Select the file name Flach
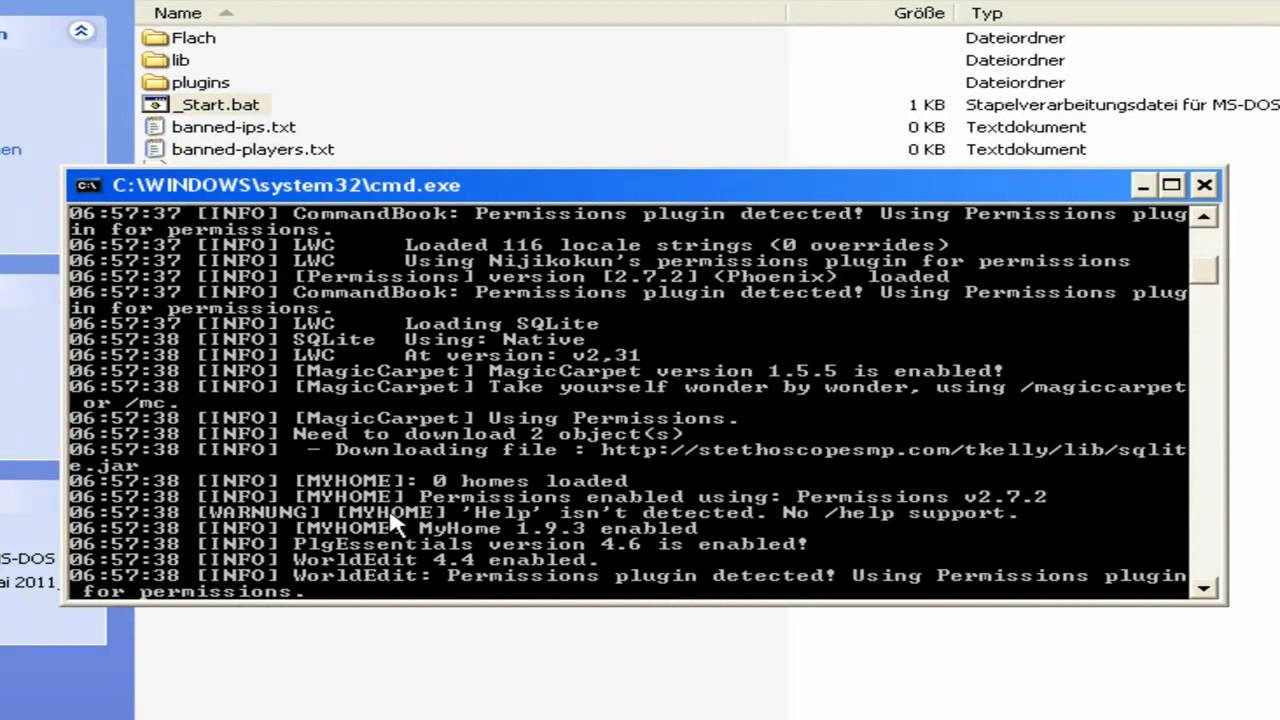 [x=194, y=38]
